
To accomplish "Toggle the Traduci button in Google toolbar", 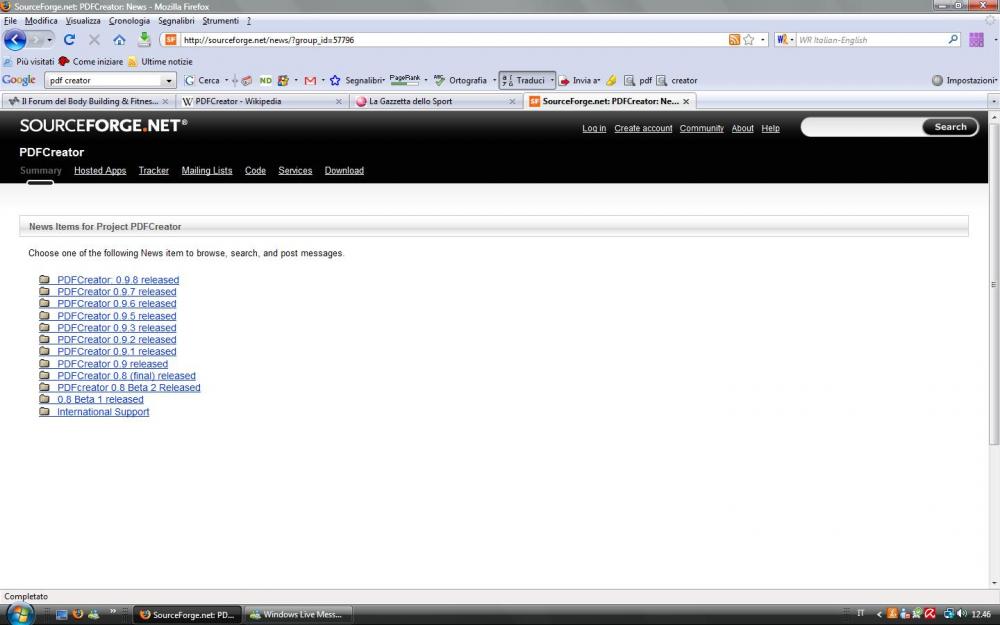I will (x=525, y=80).
